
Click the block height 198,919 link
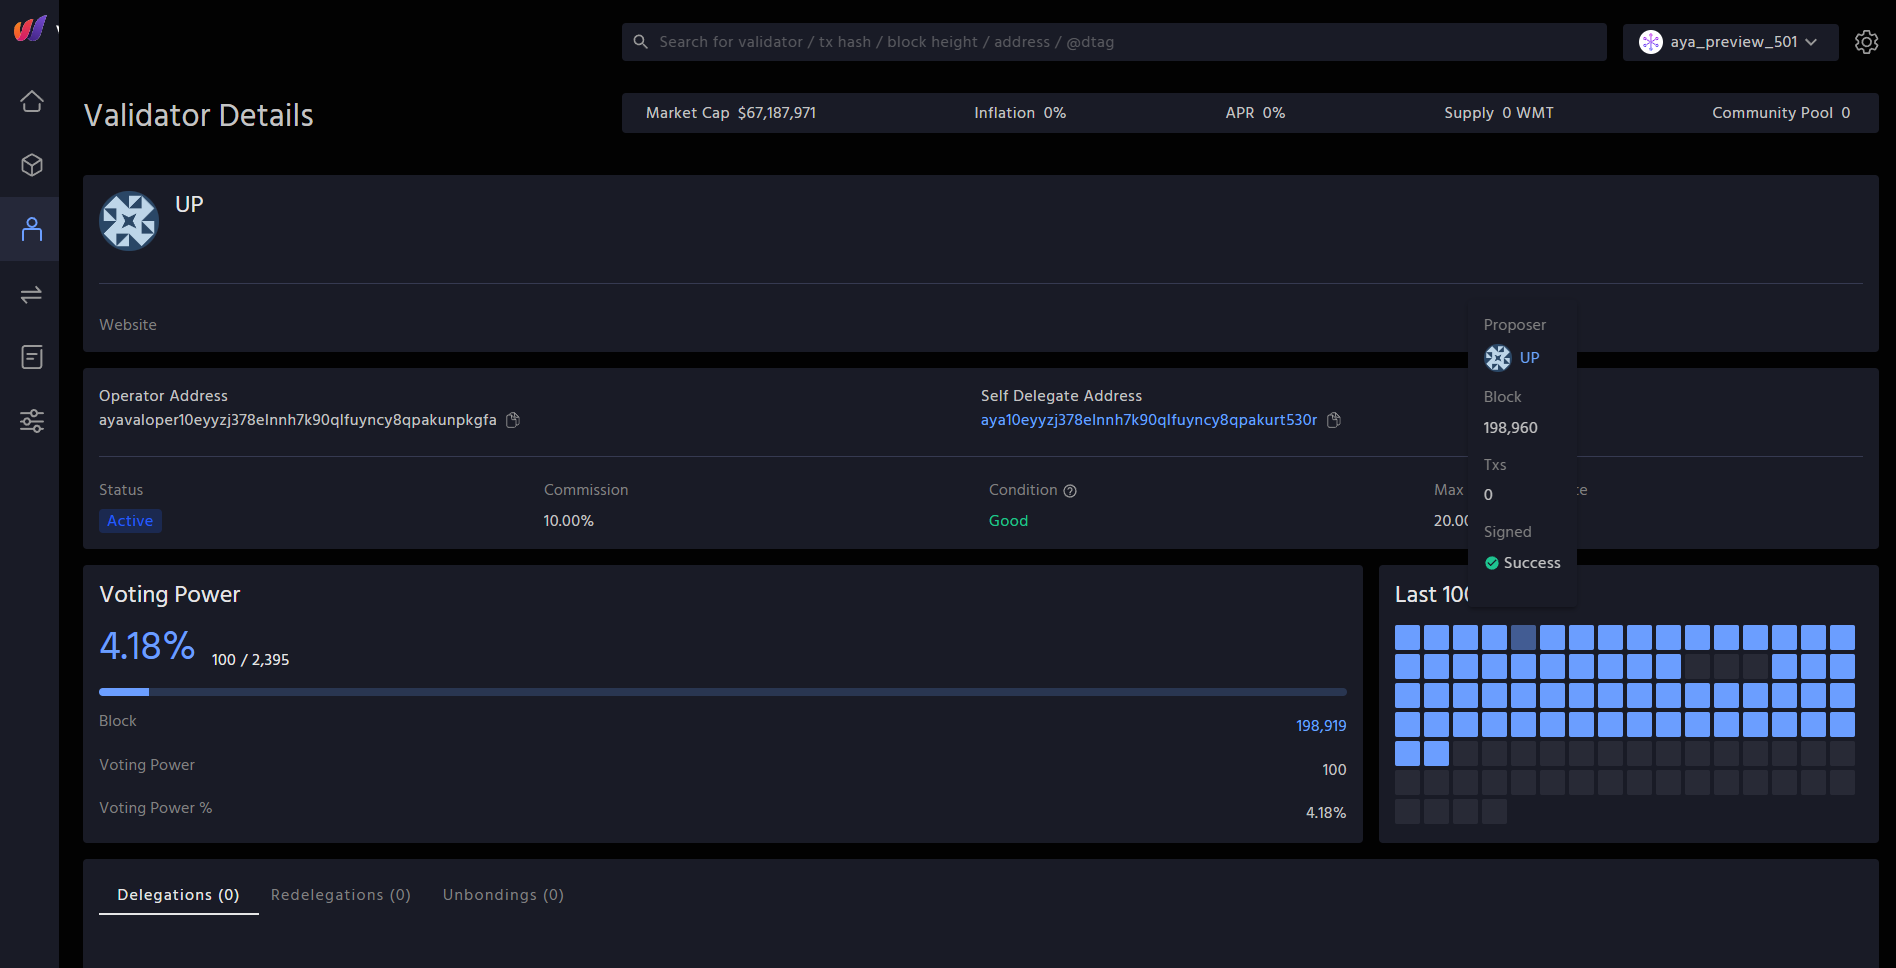coord(1320,725)
